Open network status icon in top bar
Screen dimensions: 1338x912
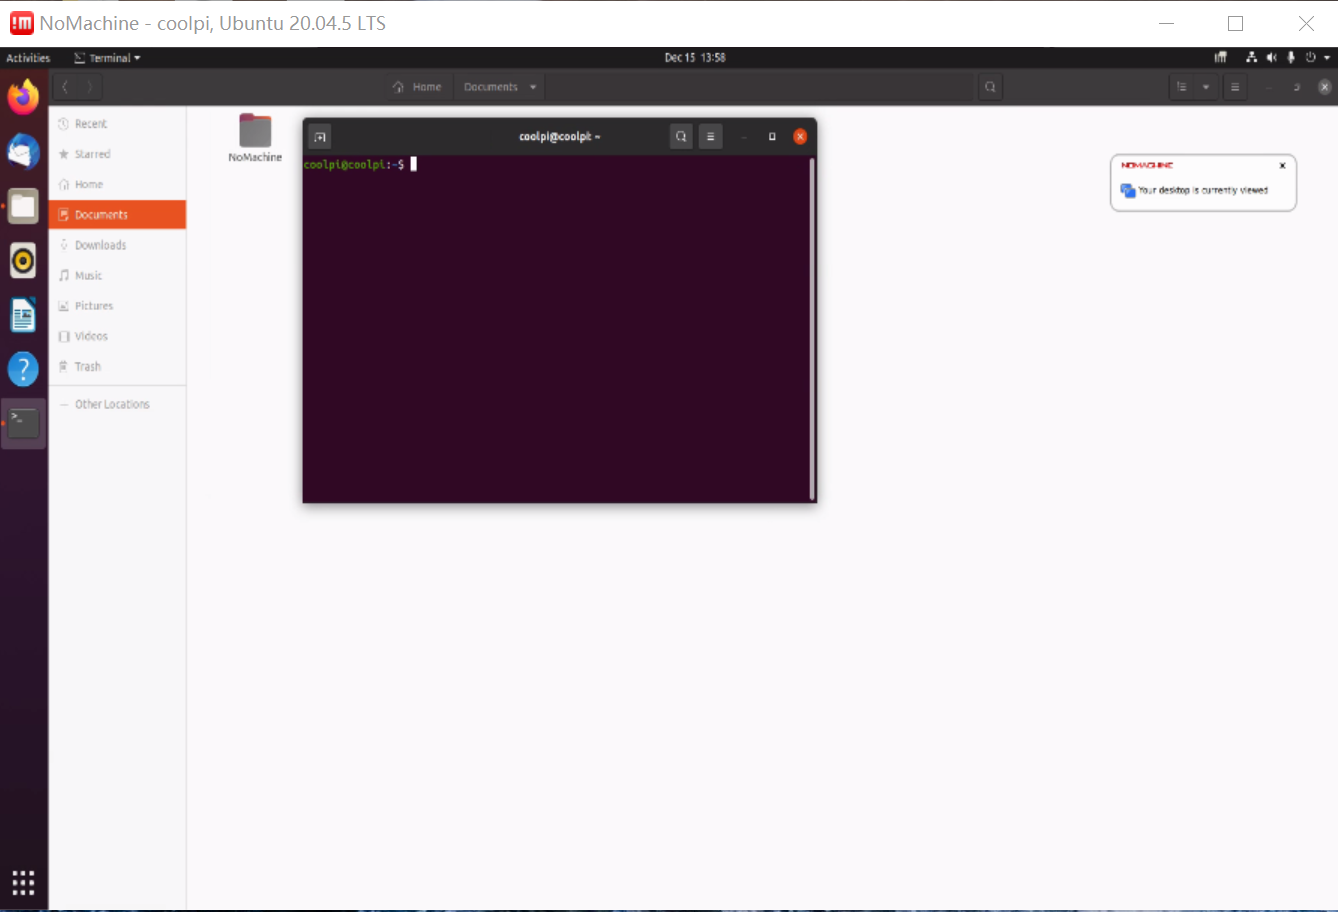(1251, 58)
